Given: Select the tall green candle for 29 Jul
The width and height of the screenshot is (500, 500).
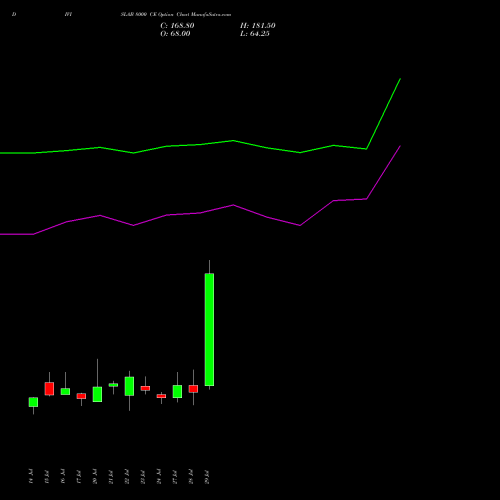Looking at the screenshot, I should tap(209, 329).
